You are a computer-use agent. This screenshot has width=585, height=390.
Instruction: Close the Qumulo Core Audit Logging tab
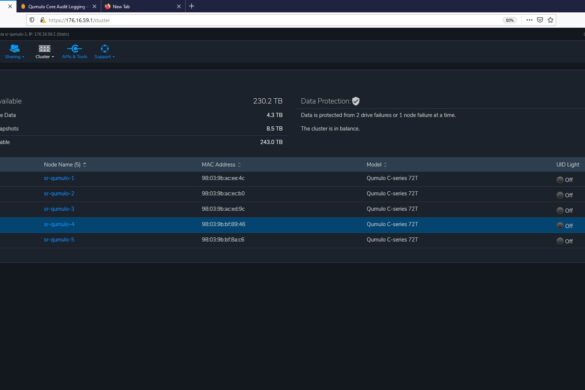[x=94, y=6]
